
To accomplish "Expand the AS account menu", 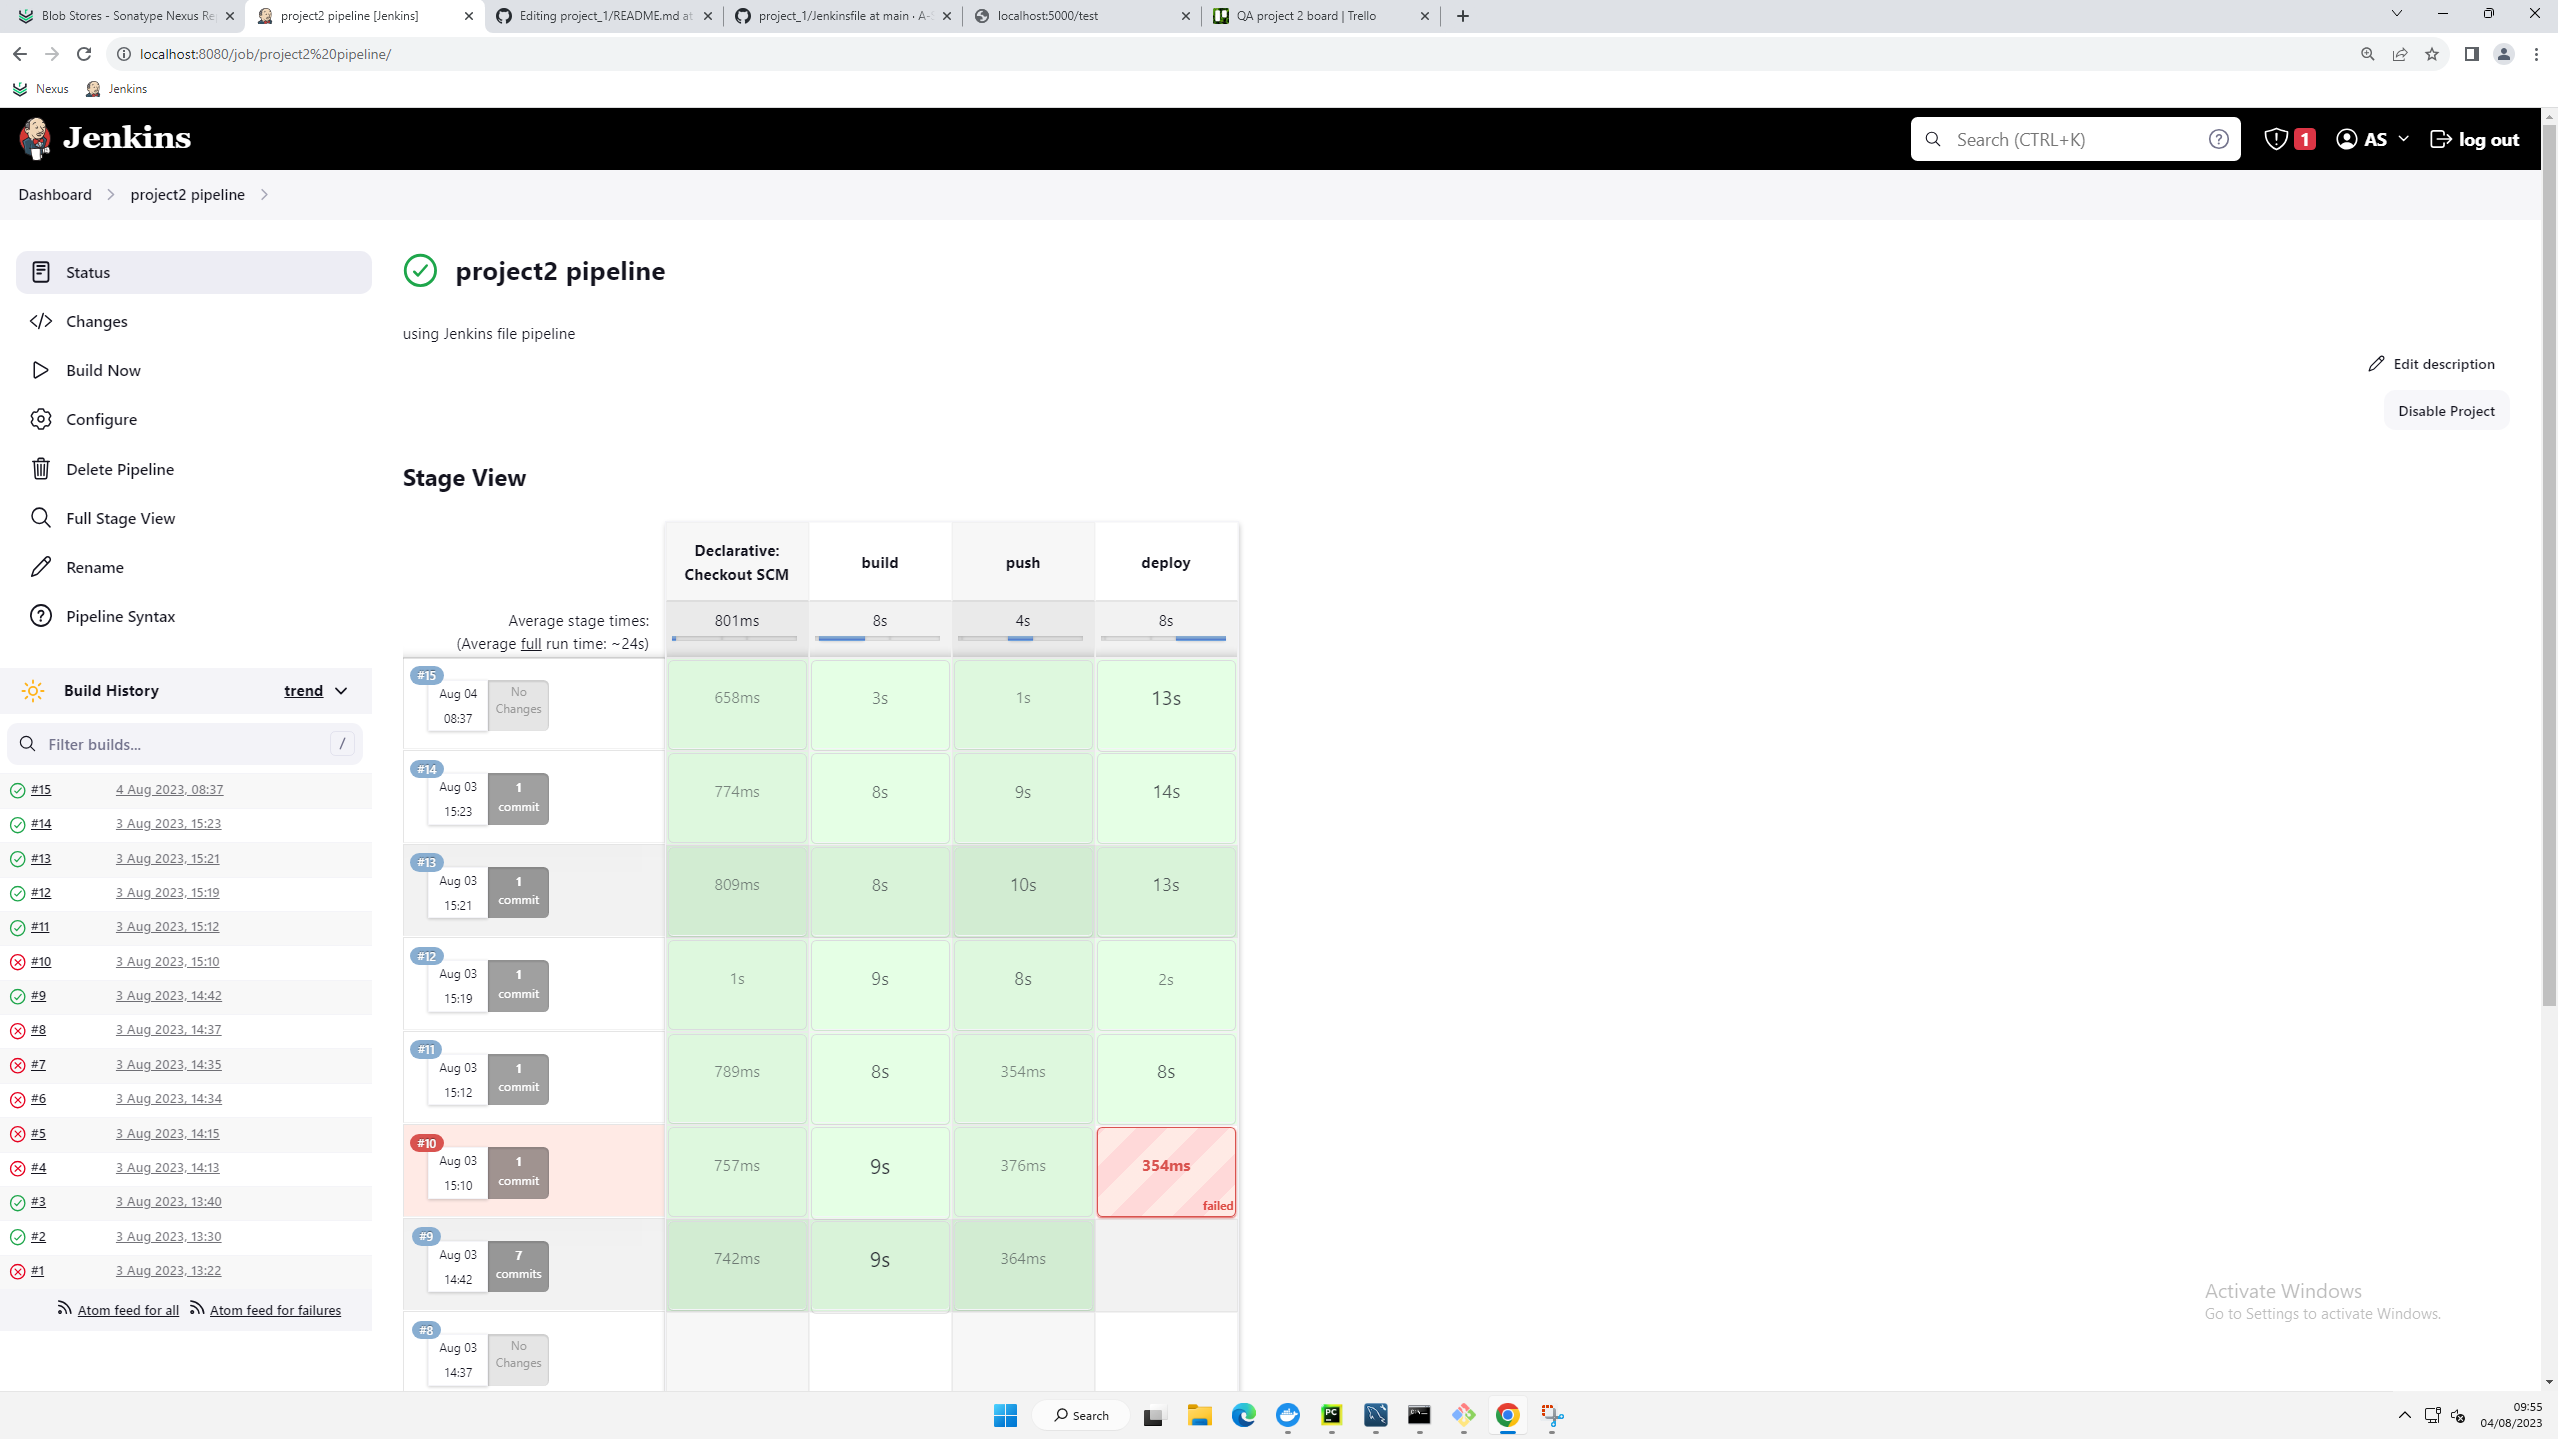I will (x=2373, y=139).
